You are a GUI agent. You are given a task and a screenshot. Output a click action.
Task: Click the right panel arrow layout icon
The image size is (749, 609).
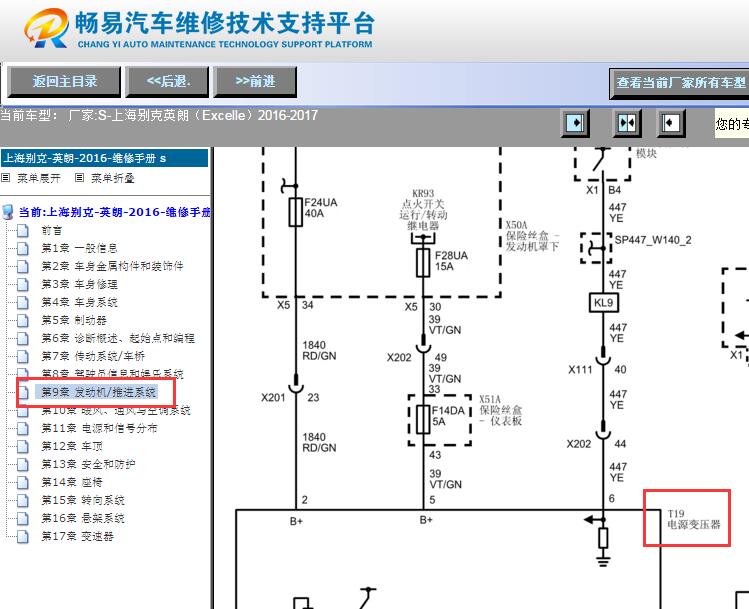pos(671,123)
